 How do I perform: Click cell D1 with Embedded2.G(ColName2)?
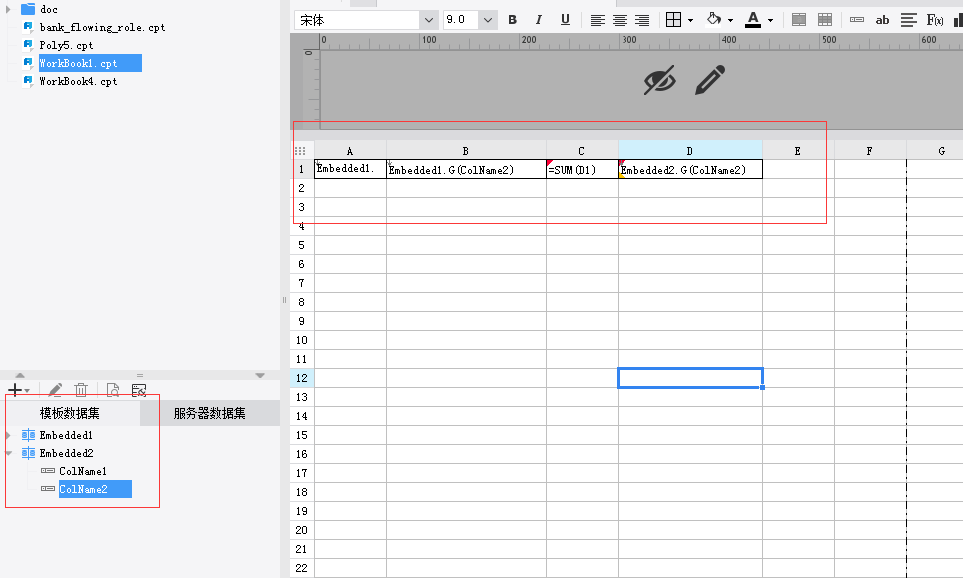[x=690, y=170]
